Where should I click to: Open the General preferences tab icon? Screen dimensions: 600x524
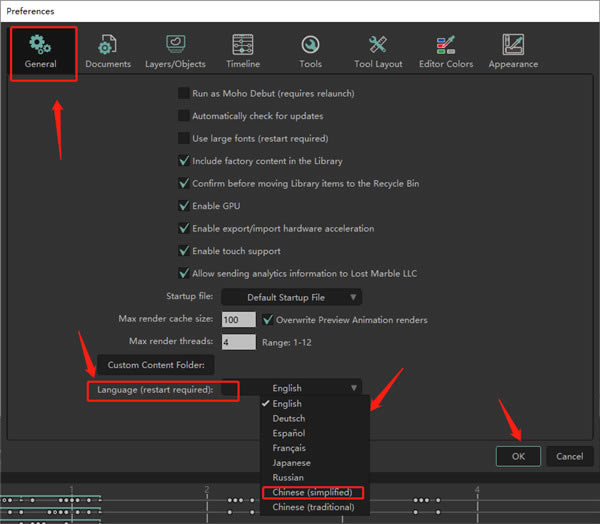click(41, 46)
